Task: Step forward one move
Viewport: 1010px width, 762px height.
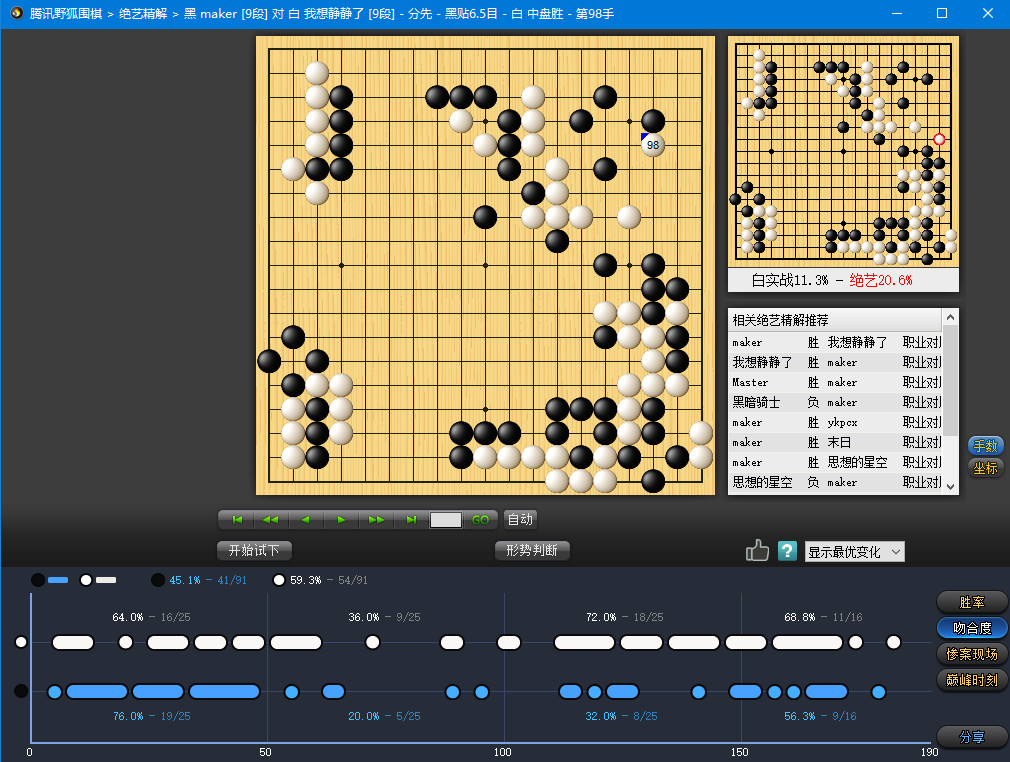Action: (341, 520)
